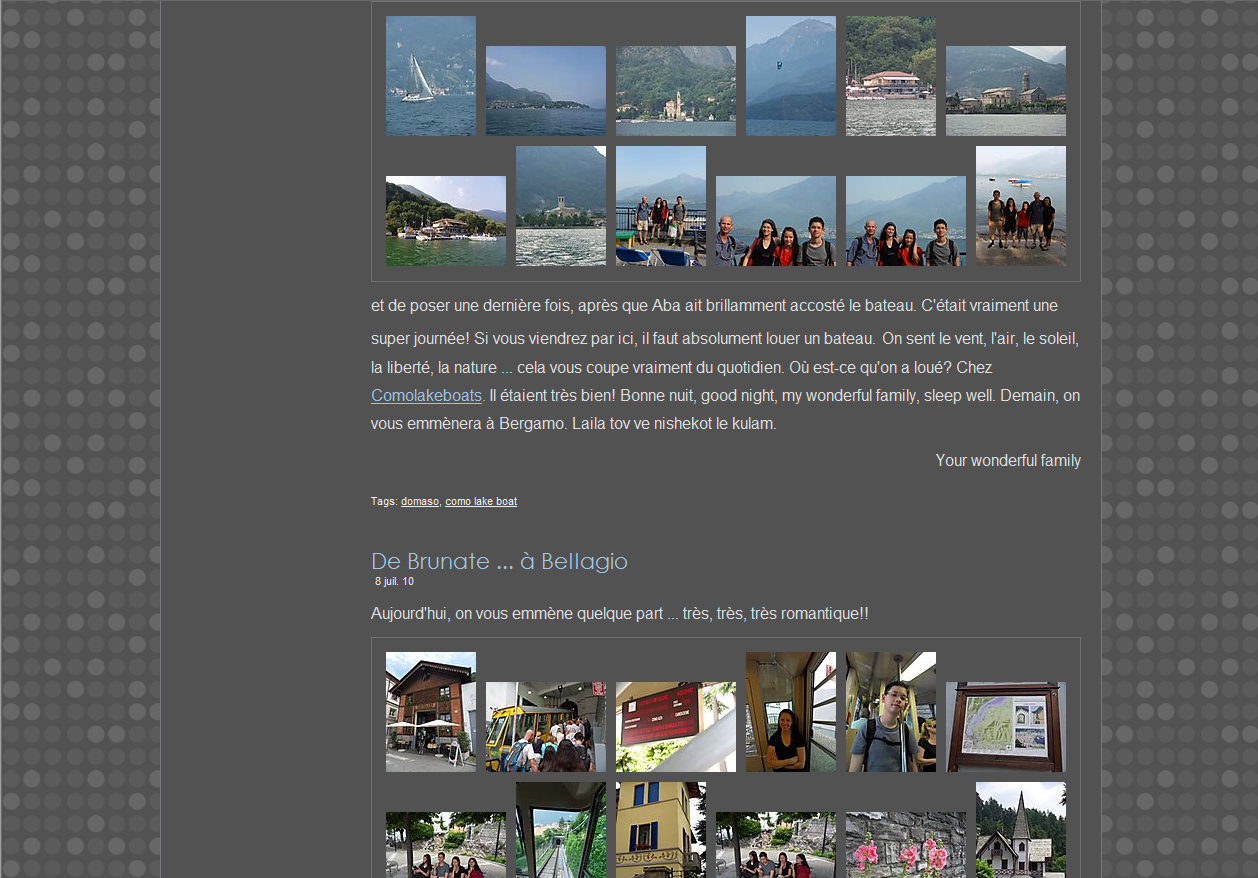Open the village with bell tower thumbnail
1258x878 pixels.
coord(1006,91)
